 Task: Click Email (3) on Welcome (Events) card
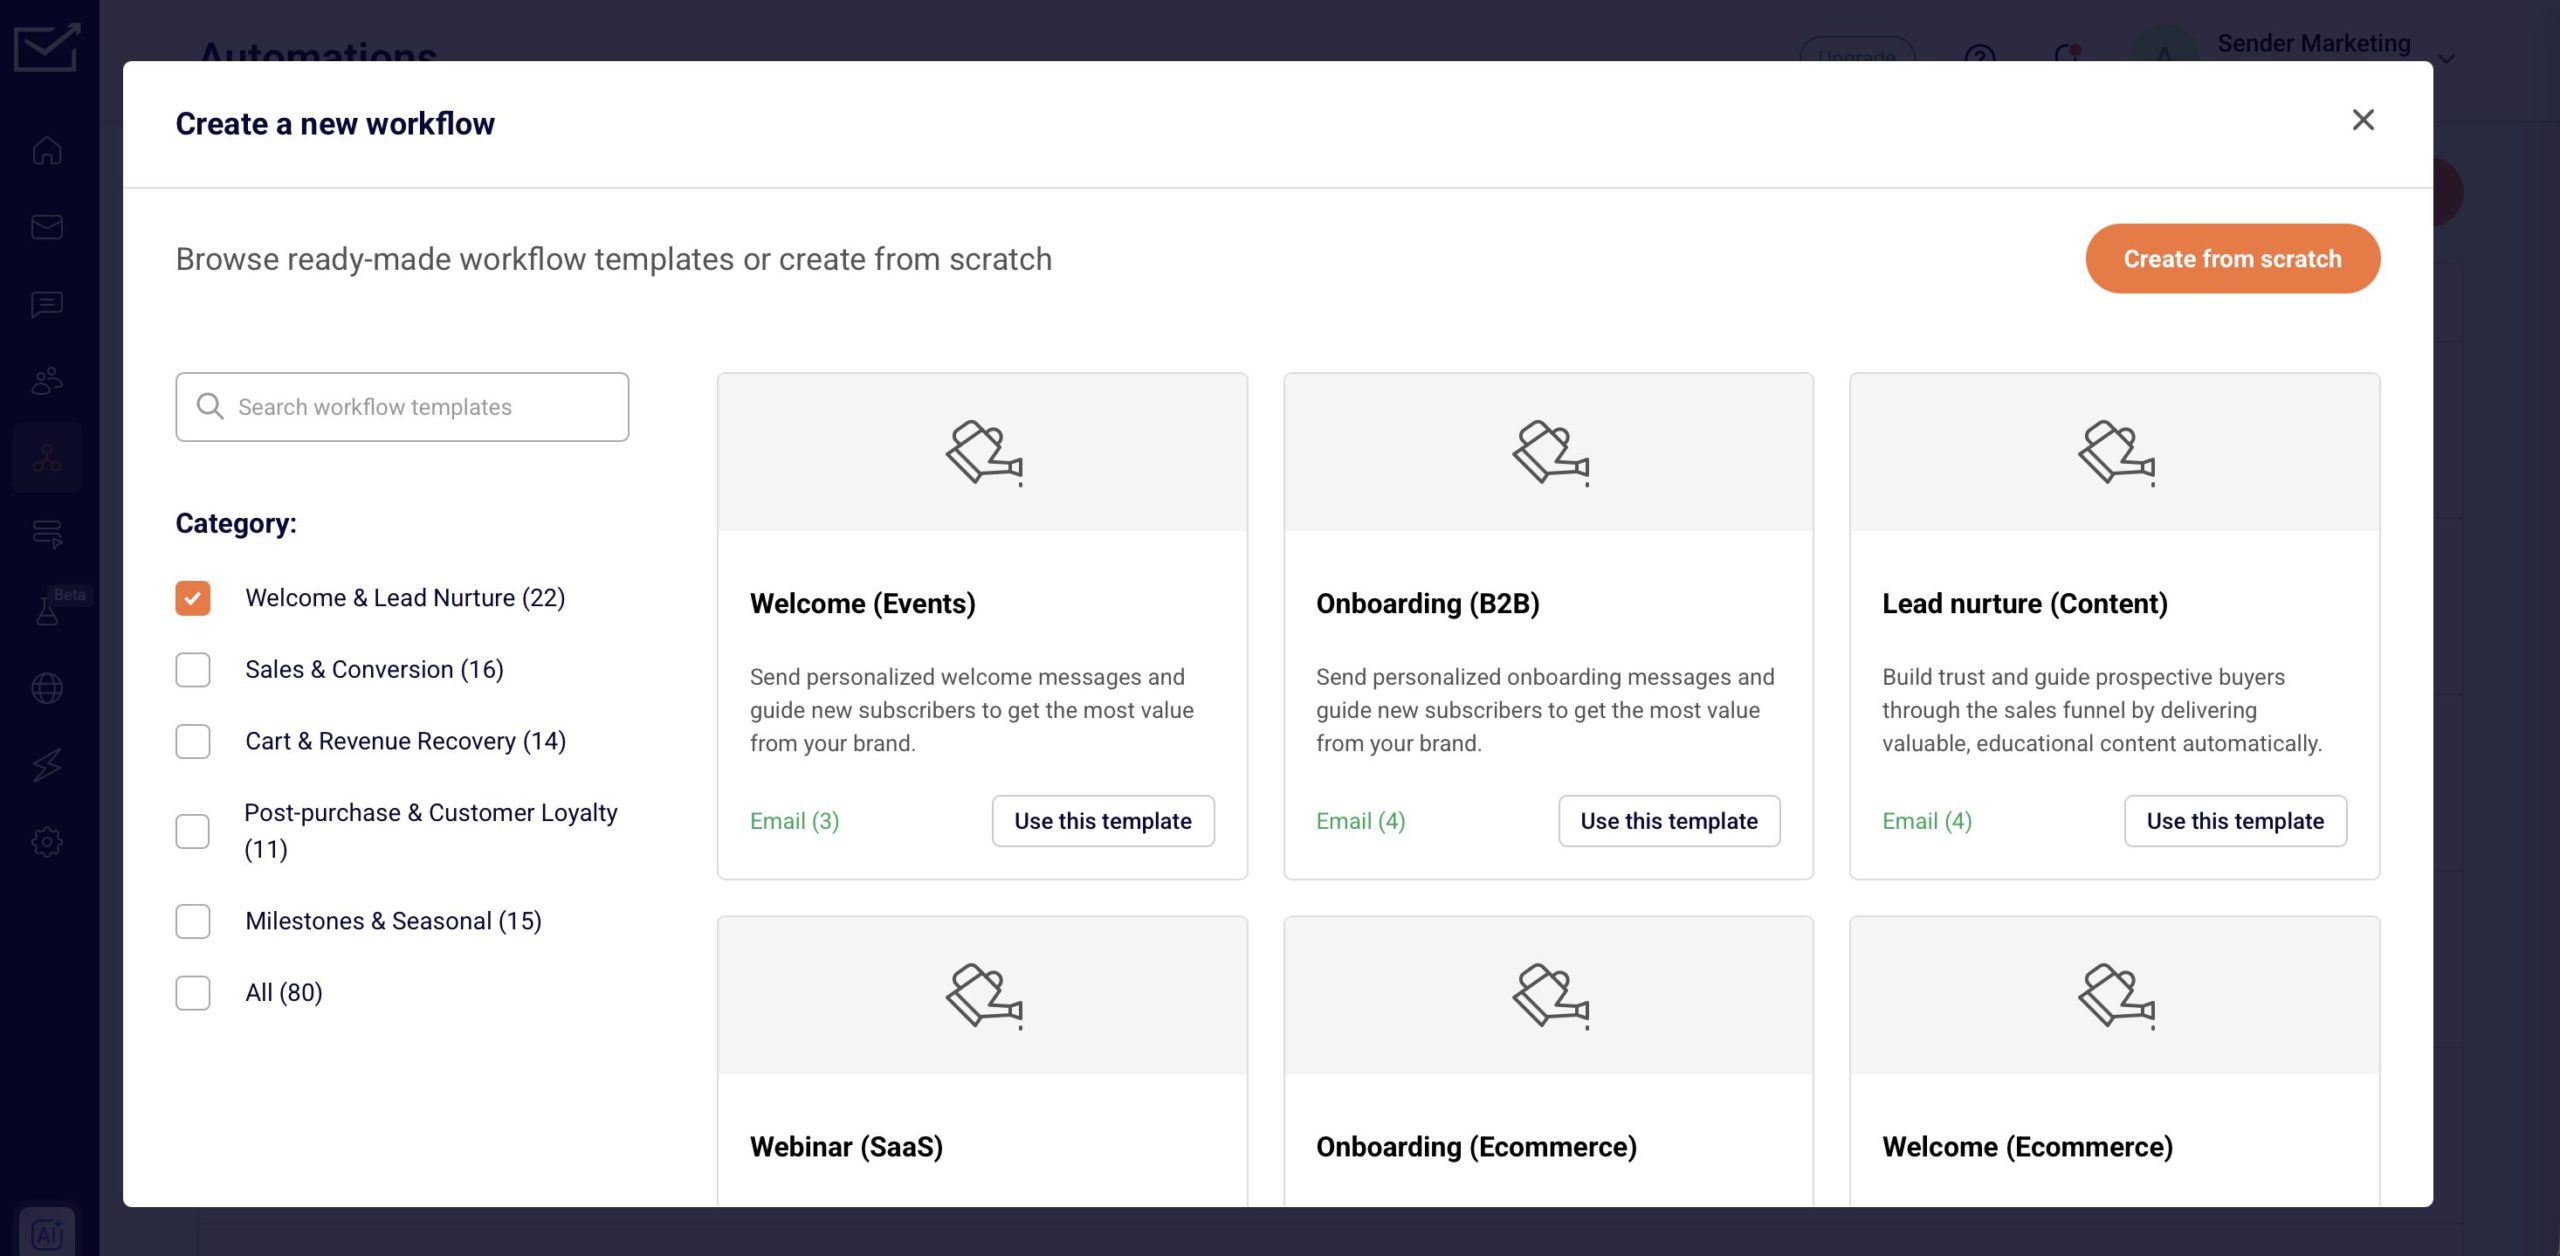(794, 821)
